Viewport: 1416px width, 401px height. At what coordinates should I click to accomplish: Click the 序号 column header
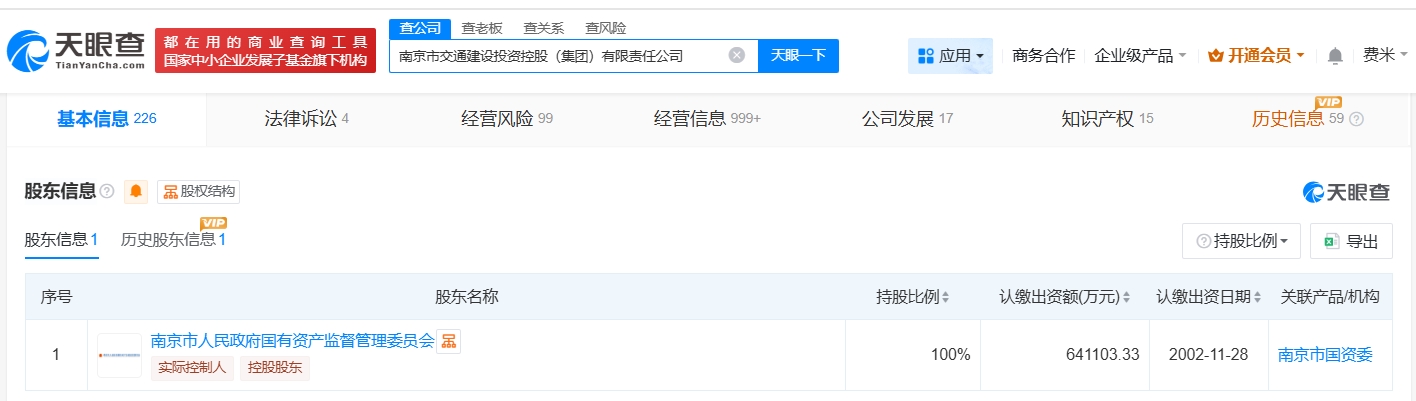pyautogui.click(x=56, y=297)
